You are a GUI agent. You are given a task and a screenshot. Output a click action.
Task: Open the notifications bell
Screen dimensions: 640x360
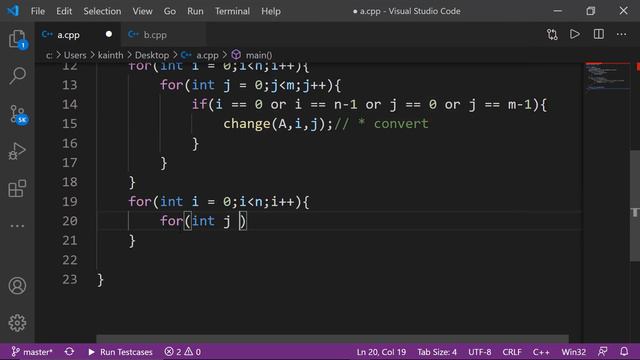click(624, 351)
